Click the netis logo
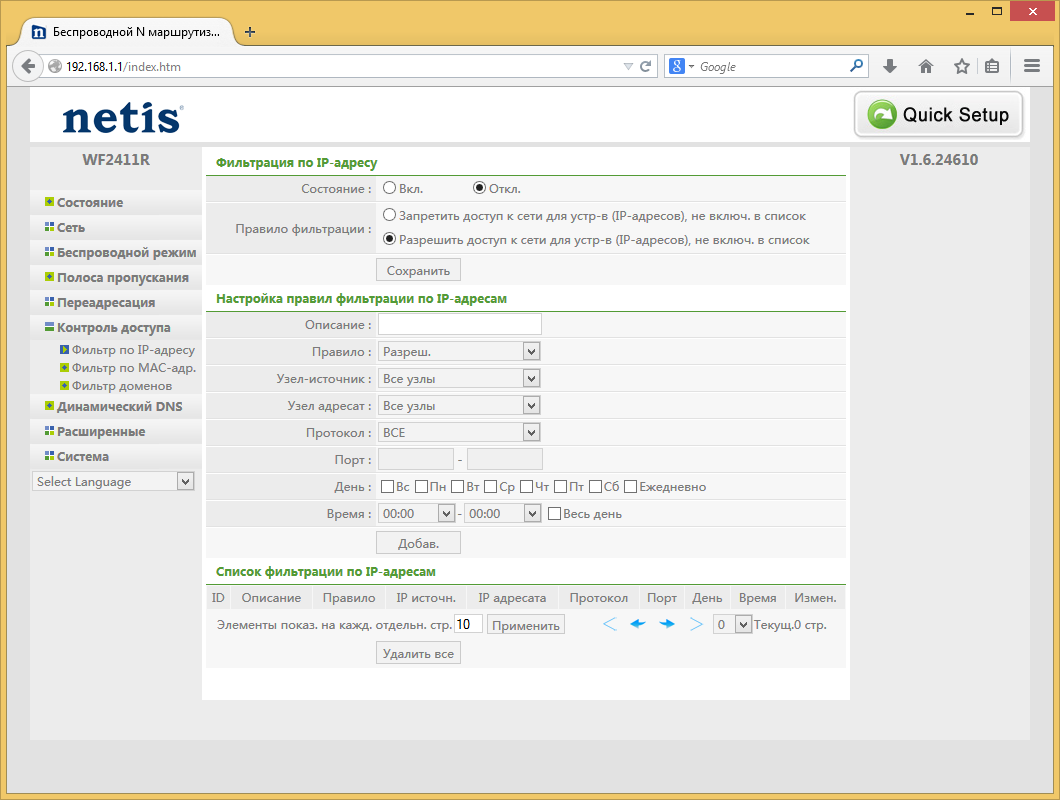1060x800 pixels. click(x=122, y=118)
